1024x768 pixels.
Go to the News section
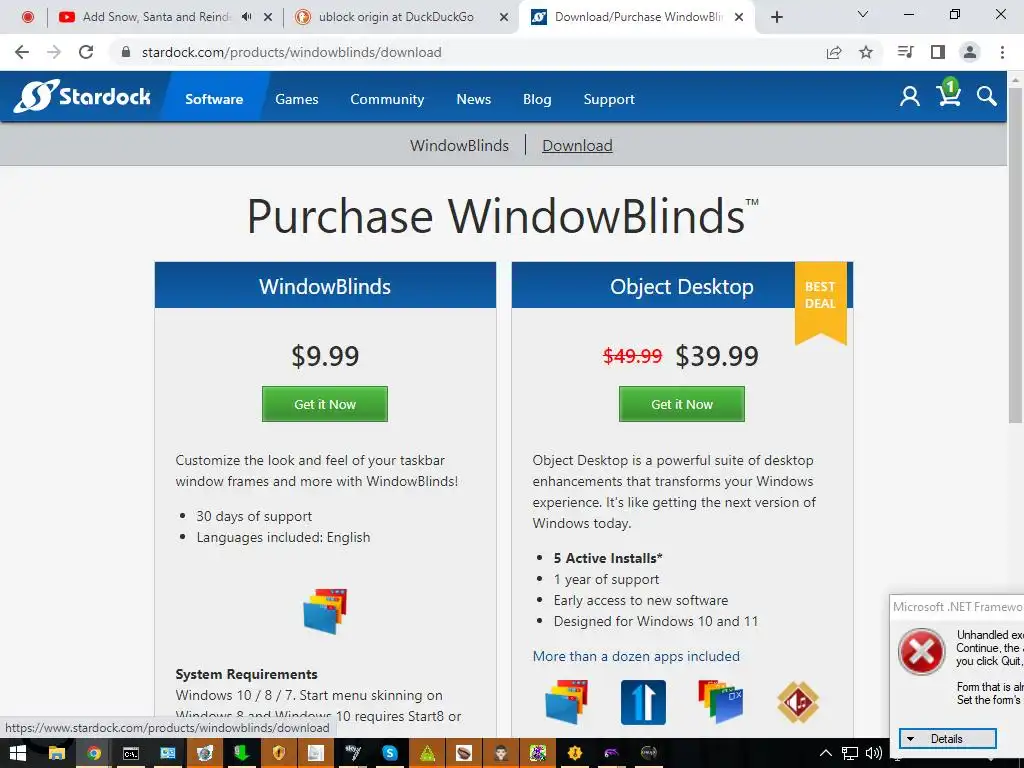click(473, 99)
